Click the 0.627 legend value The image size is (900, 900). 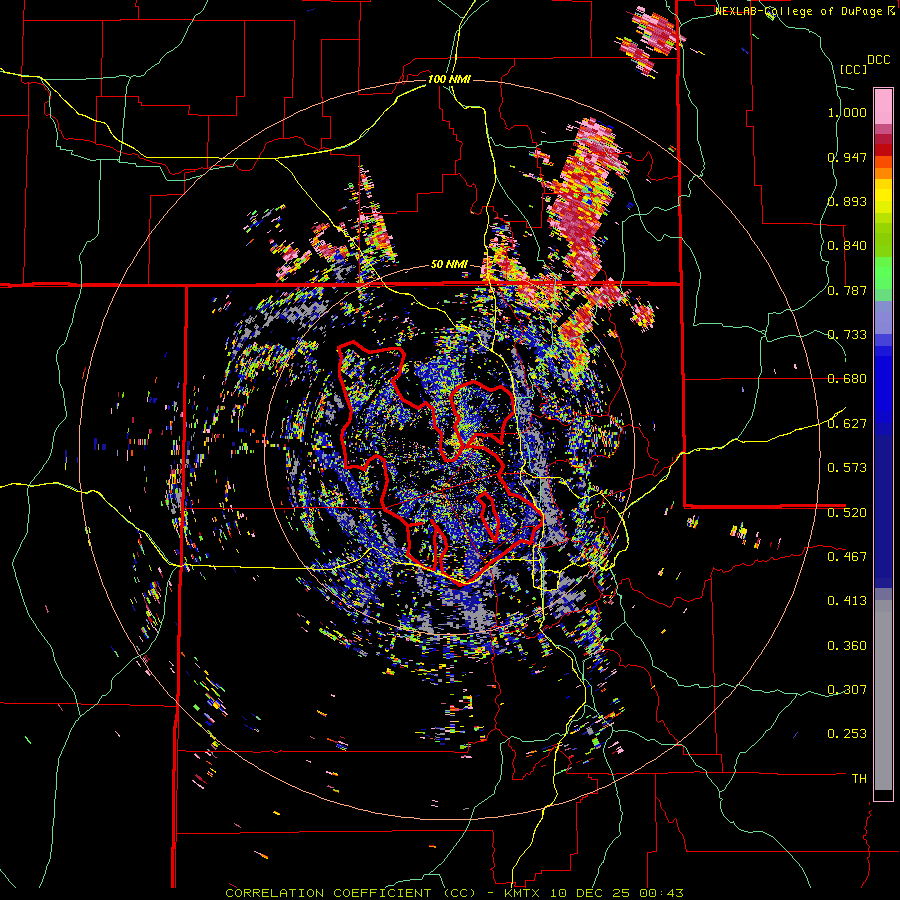coord(847,424)
